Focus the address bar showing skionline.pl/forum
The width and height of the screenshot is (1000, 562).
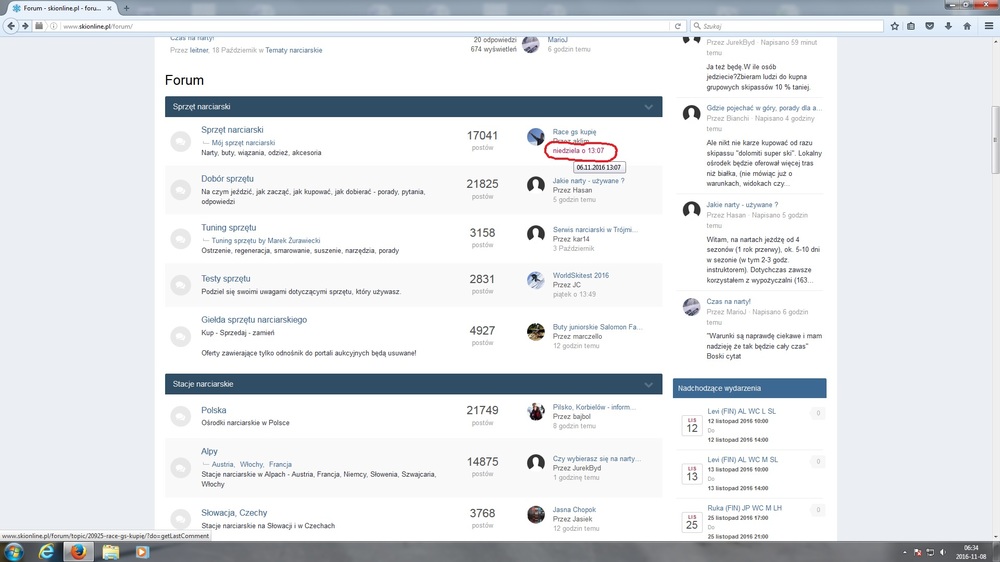pos(362,26)
